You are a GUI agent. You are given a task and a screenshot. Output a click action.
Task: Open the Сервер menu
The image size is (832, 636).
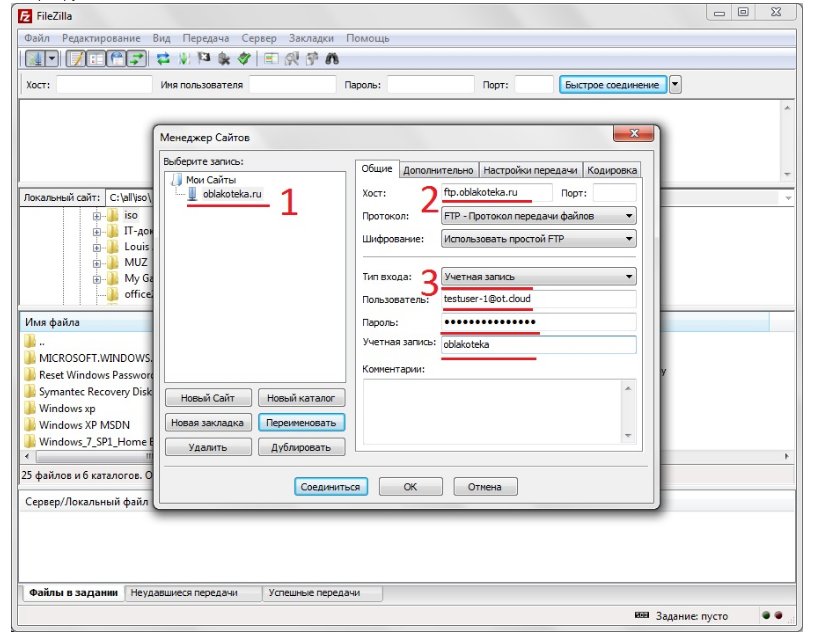tap(260, 38)
